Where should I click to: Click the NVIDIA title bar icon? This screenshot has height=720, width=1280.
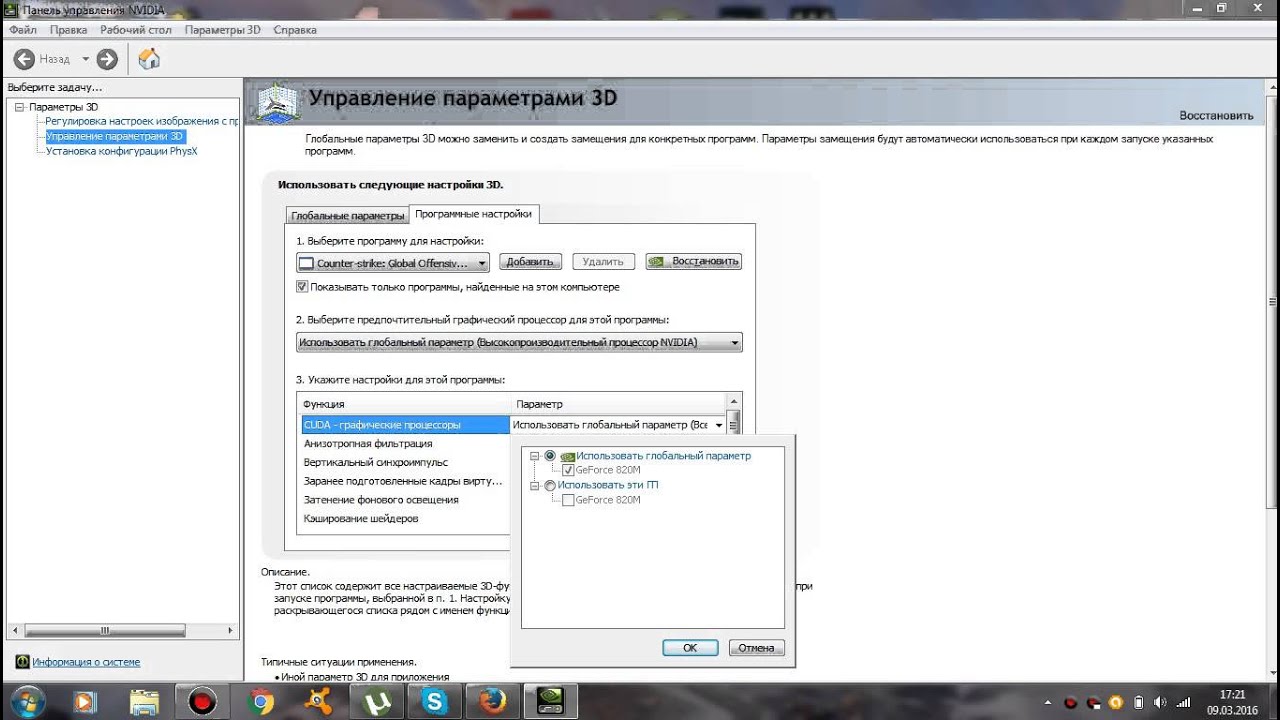click(12, 9)
